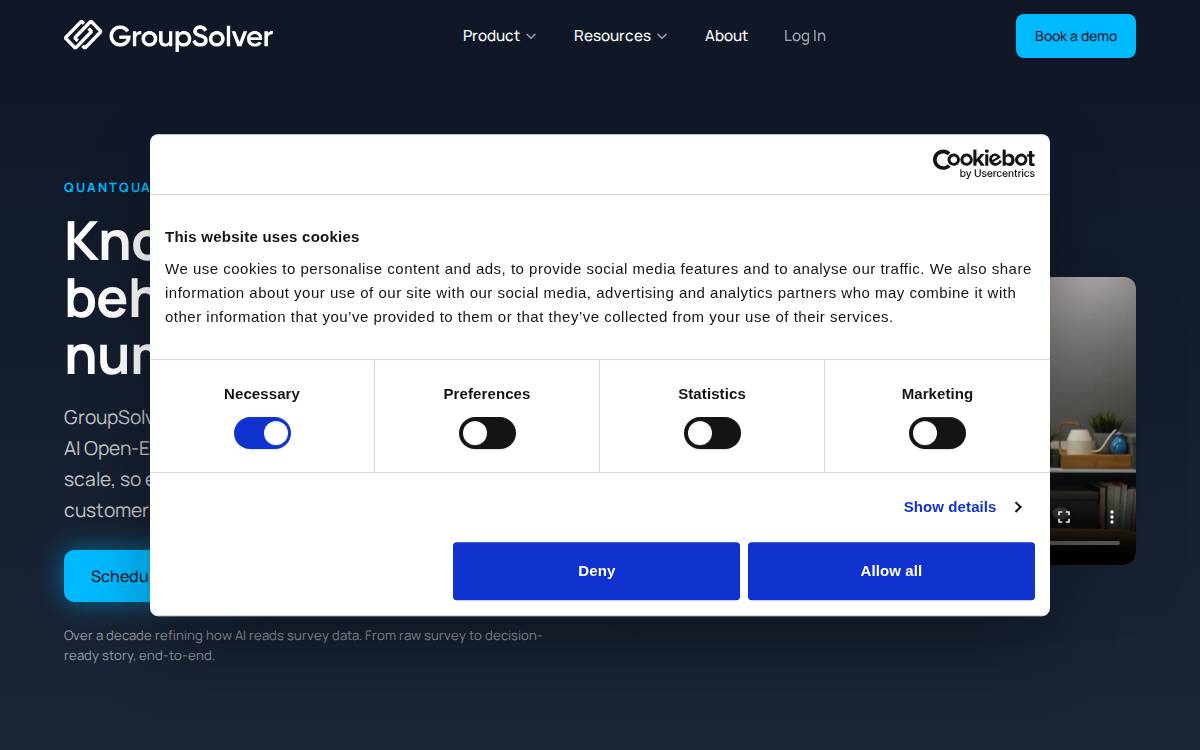Deny all cookies
This screenshot has width=1200, height=750.
point(596,571)
